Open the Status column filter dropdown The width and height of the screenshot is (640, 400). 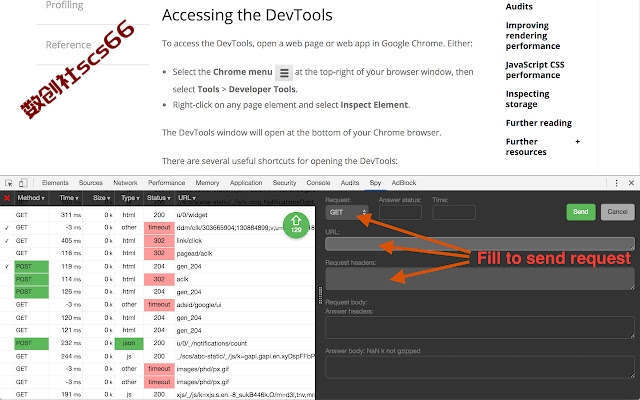point(159,198)
